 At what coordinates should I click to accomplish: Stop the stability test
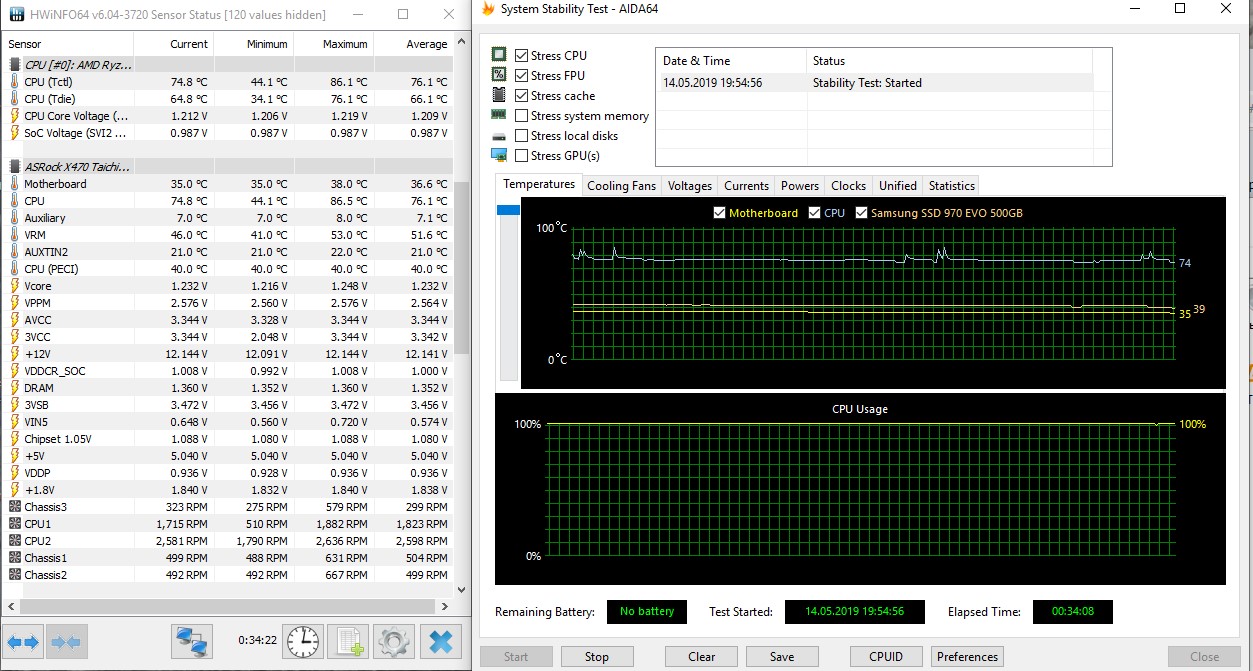pyautogui.click(x=597, y=657)
